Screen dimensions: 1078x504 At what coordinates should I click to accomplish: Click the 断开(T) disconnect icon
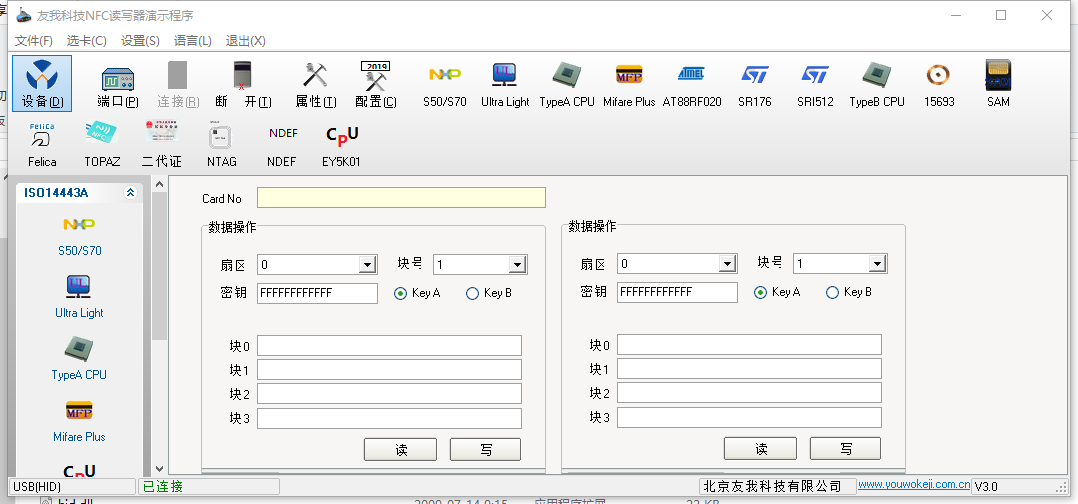tap(243, 83)
